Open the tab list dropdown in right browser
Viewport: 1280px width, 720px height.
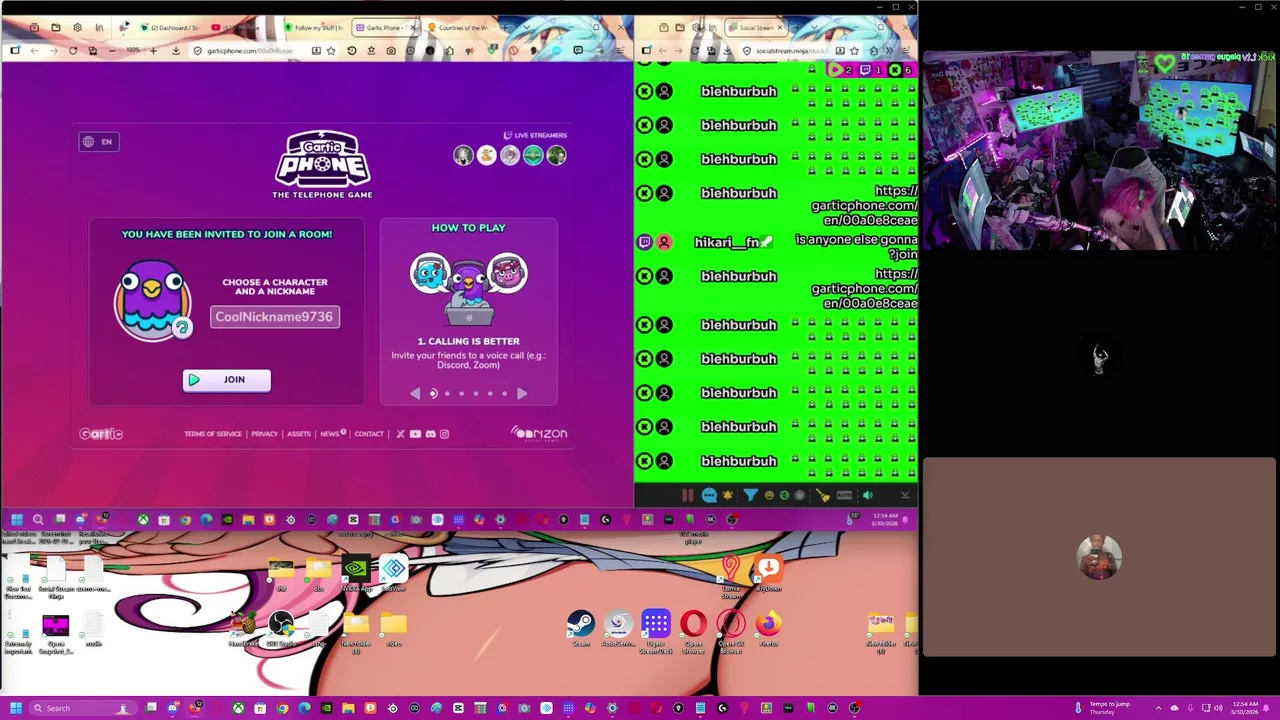[814, 27]
